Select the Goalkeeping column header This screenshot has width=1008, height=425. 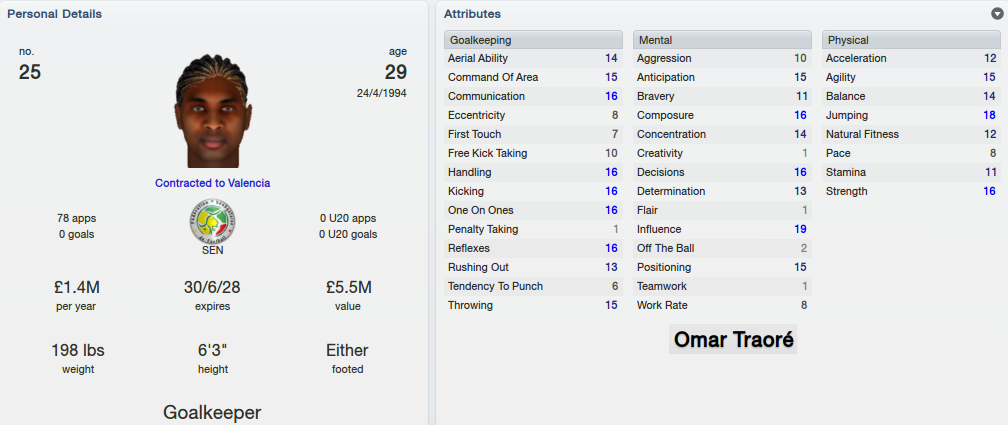[533, 40]
